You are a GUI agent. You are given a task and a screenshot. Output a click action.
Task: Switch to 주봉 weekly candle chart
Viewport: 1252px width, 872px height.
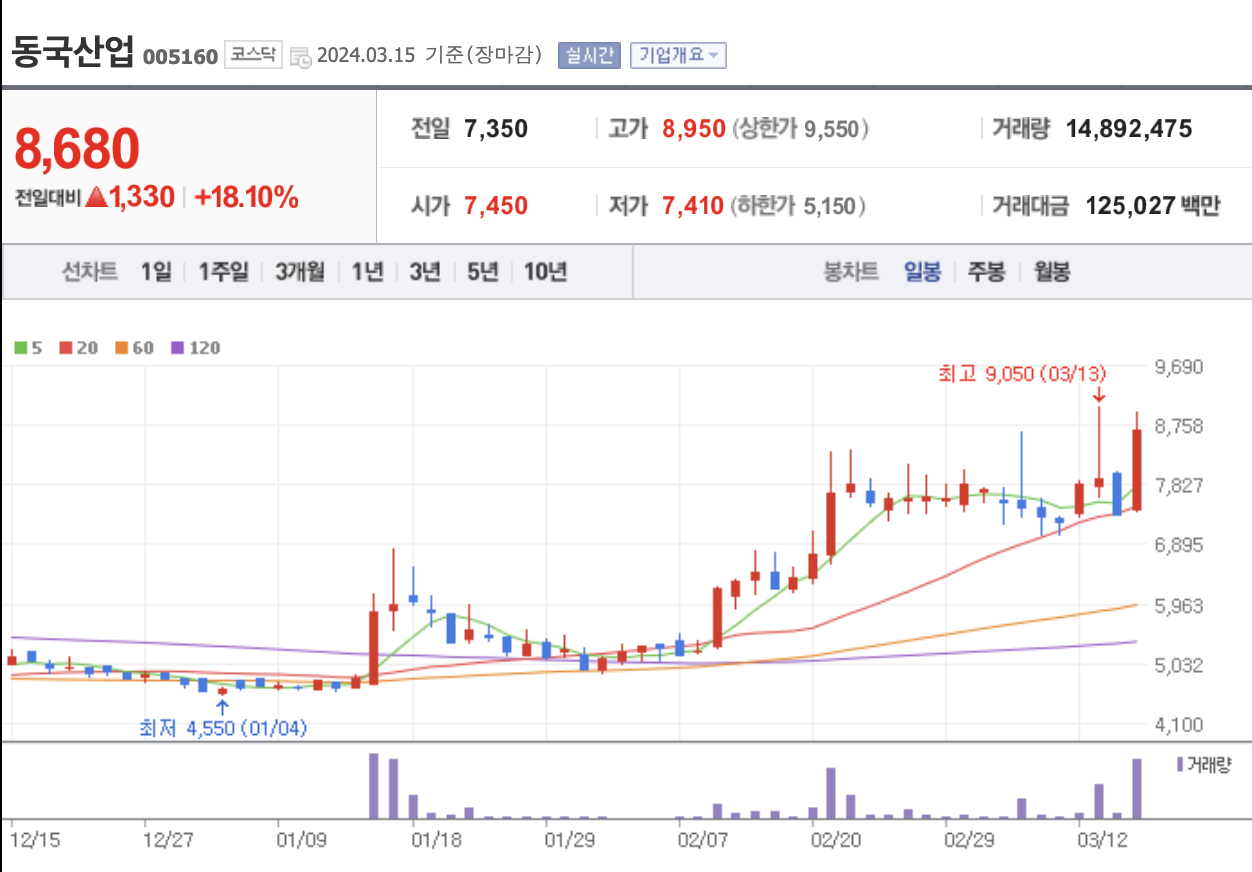click(x=986, y=271)
